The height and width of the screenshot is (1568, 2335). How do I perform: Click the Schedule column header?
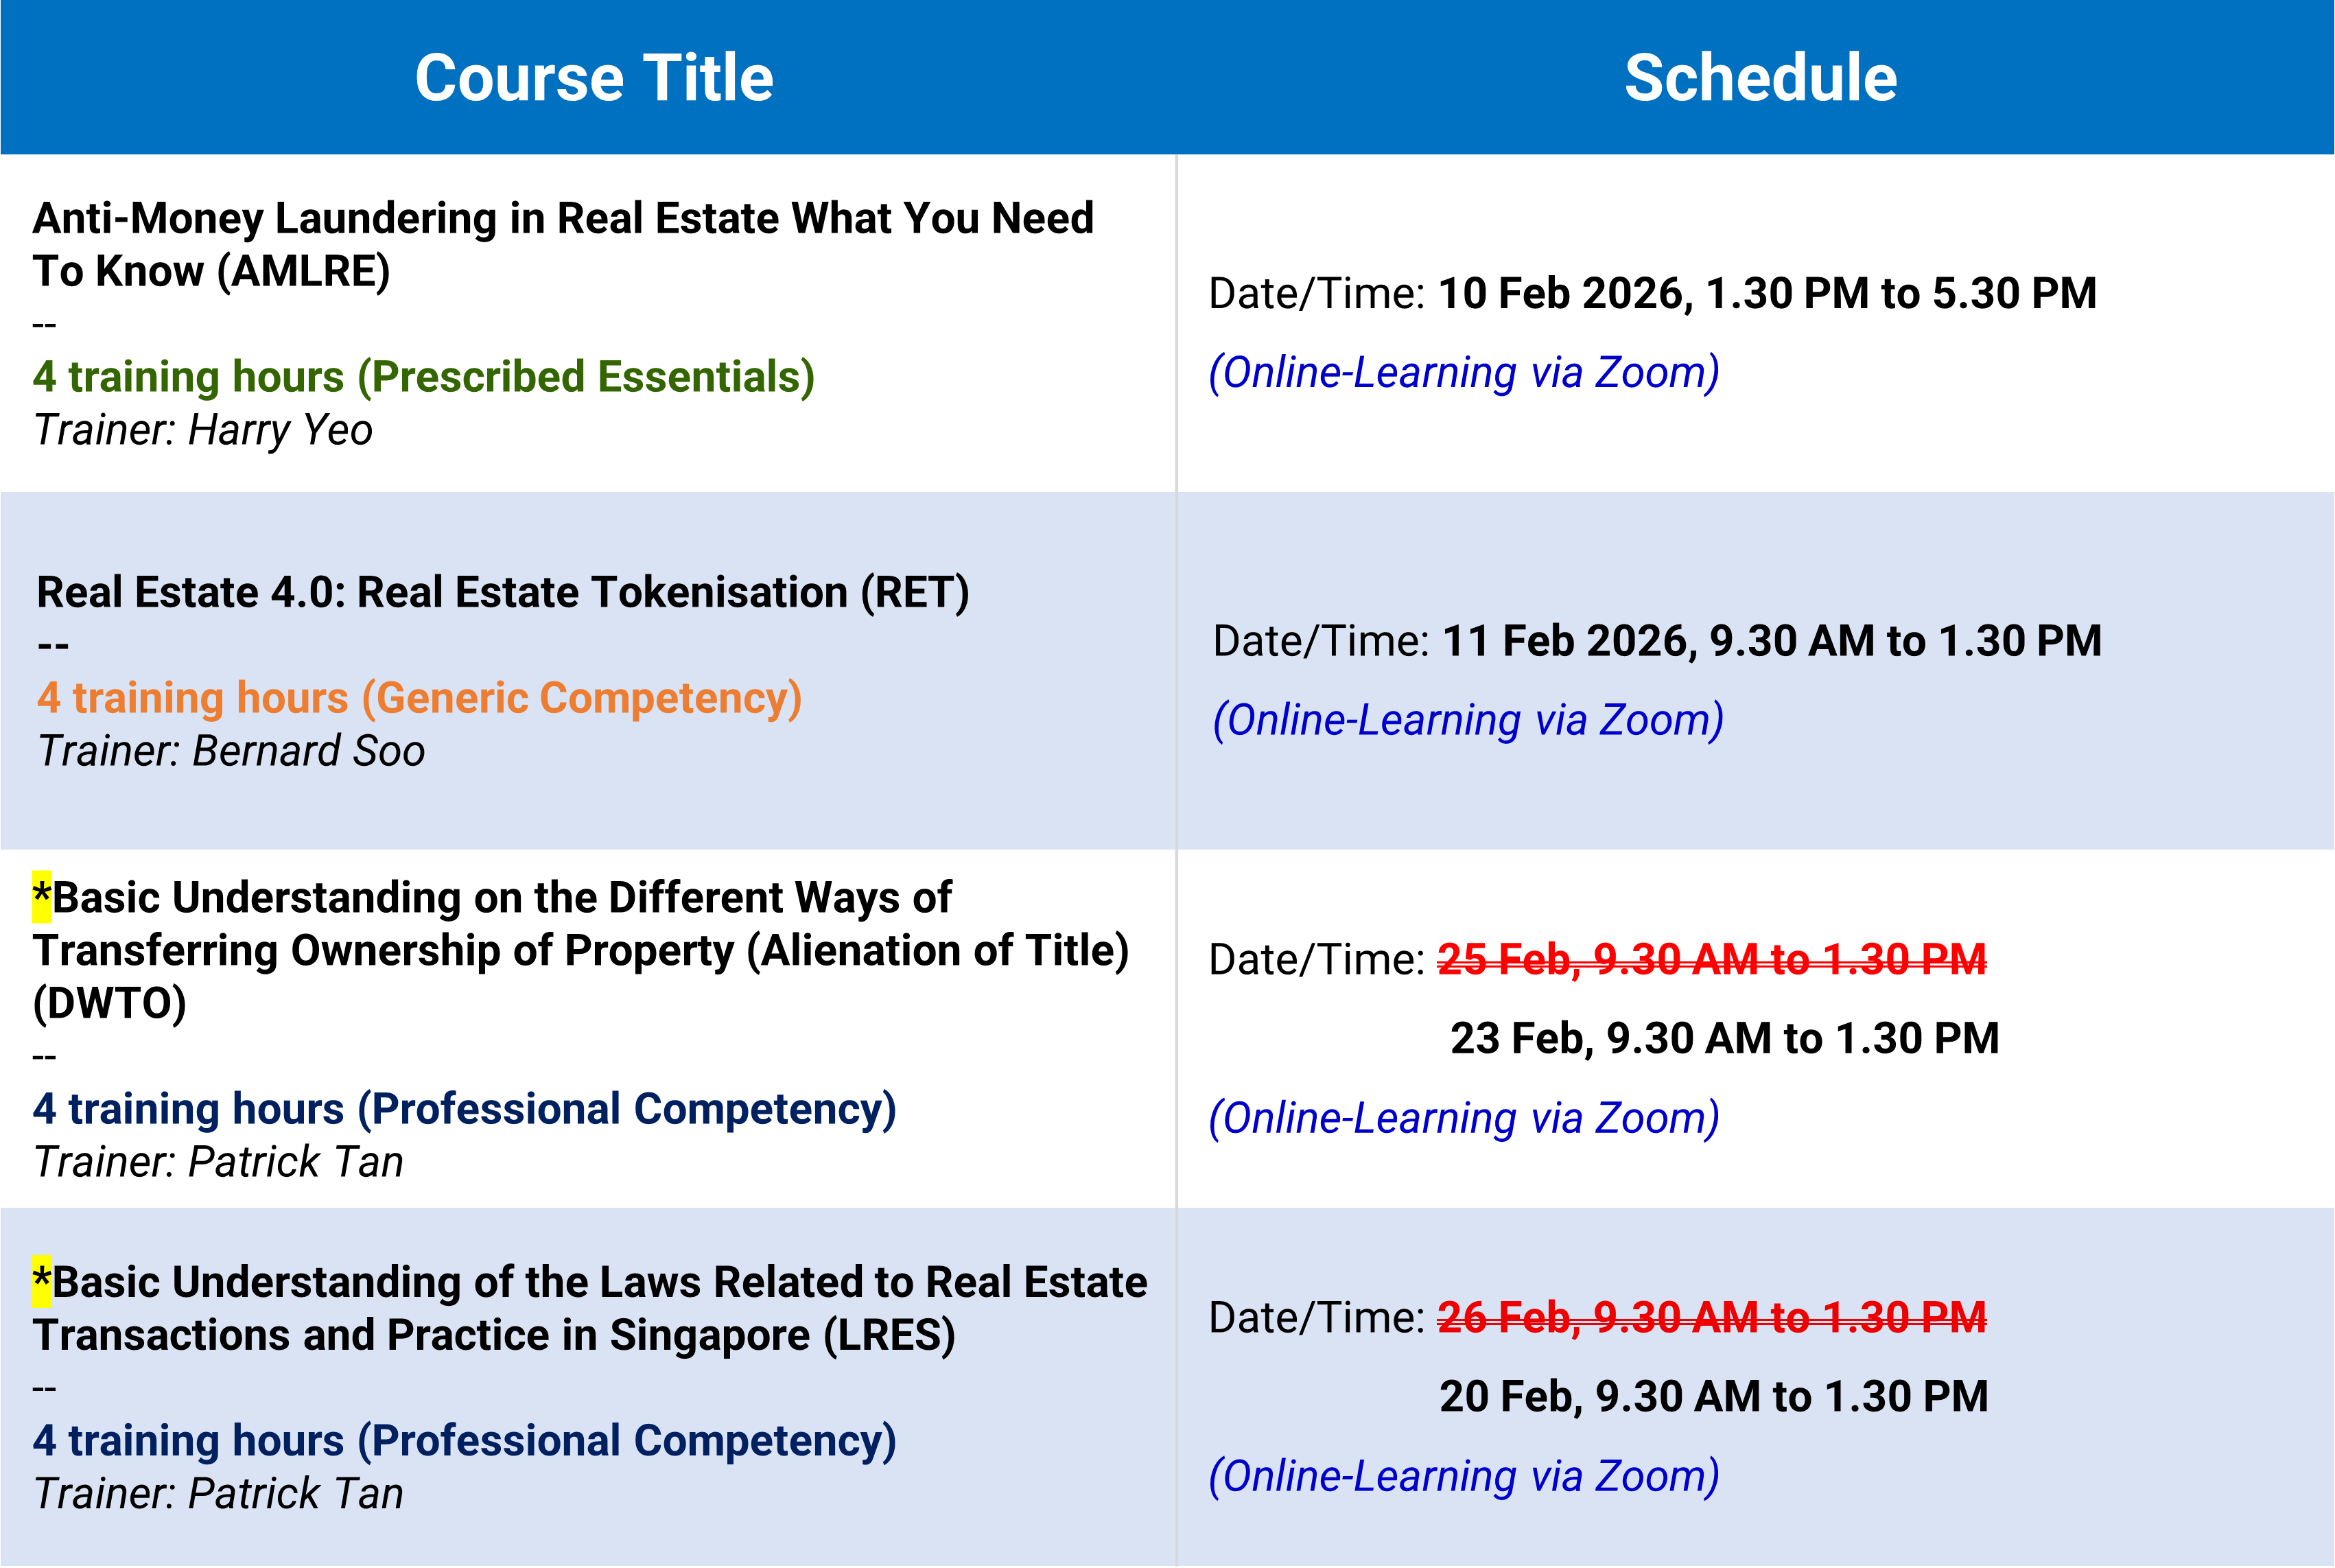coord(1760,78)
